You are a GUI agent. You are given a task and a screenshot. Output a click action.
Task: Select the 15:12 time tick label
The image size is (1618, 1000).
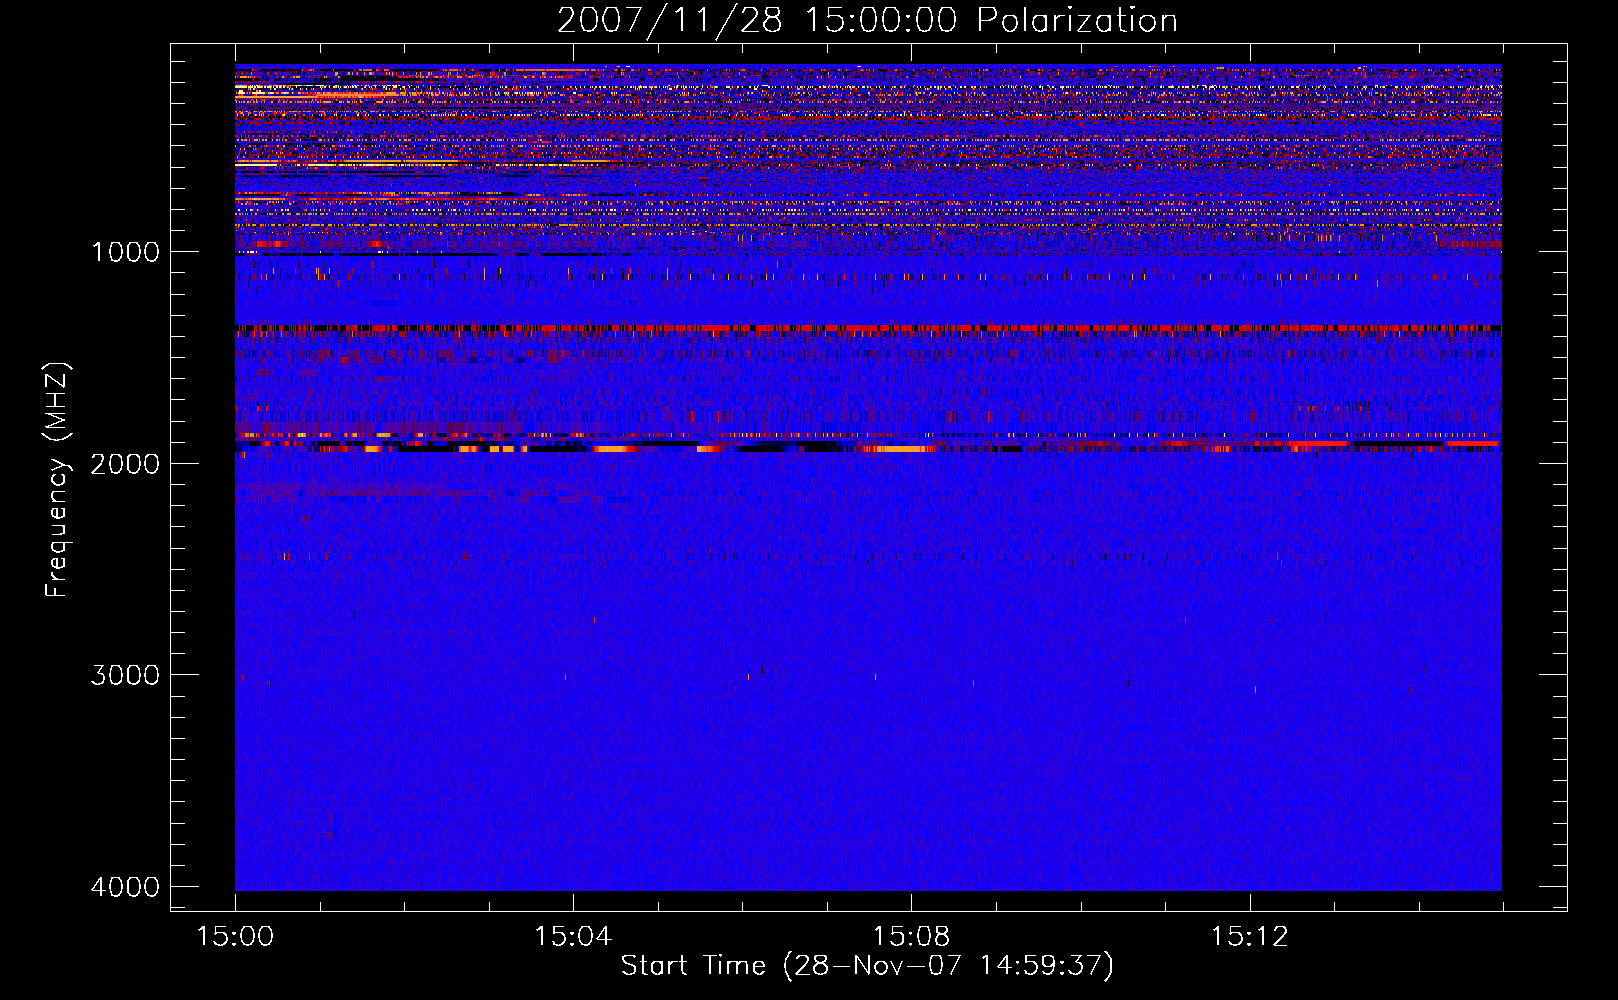coord(1248,937)
